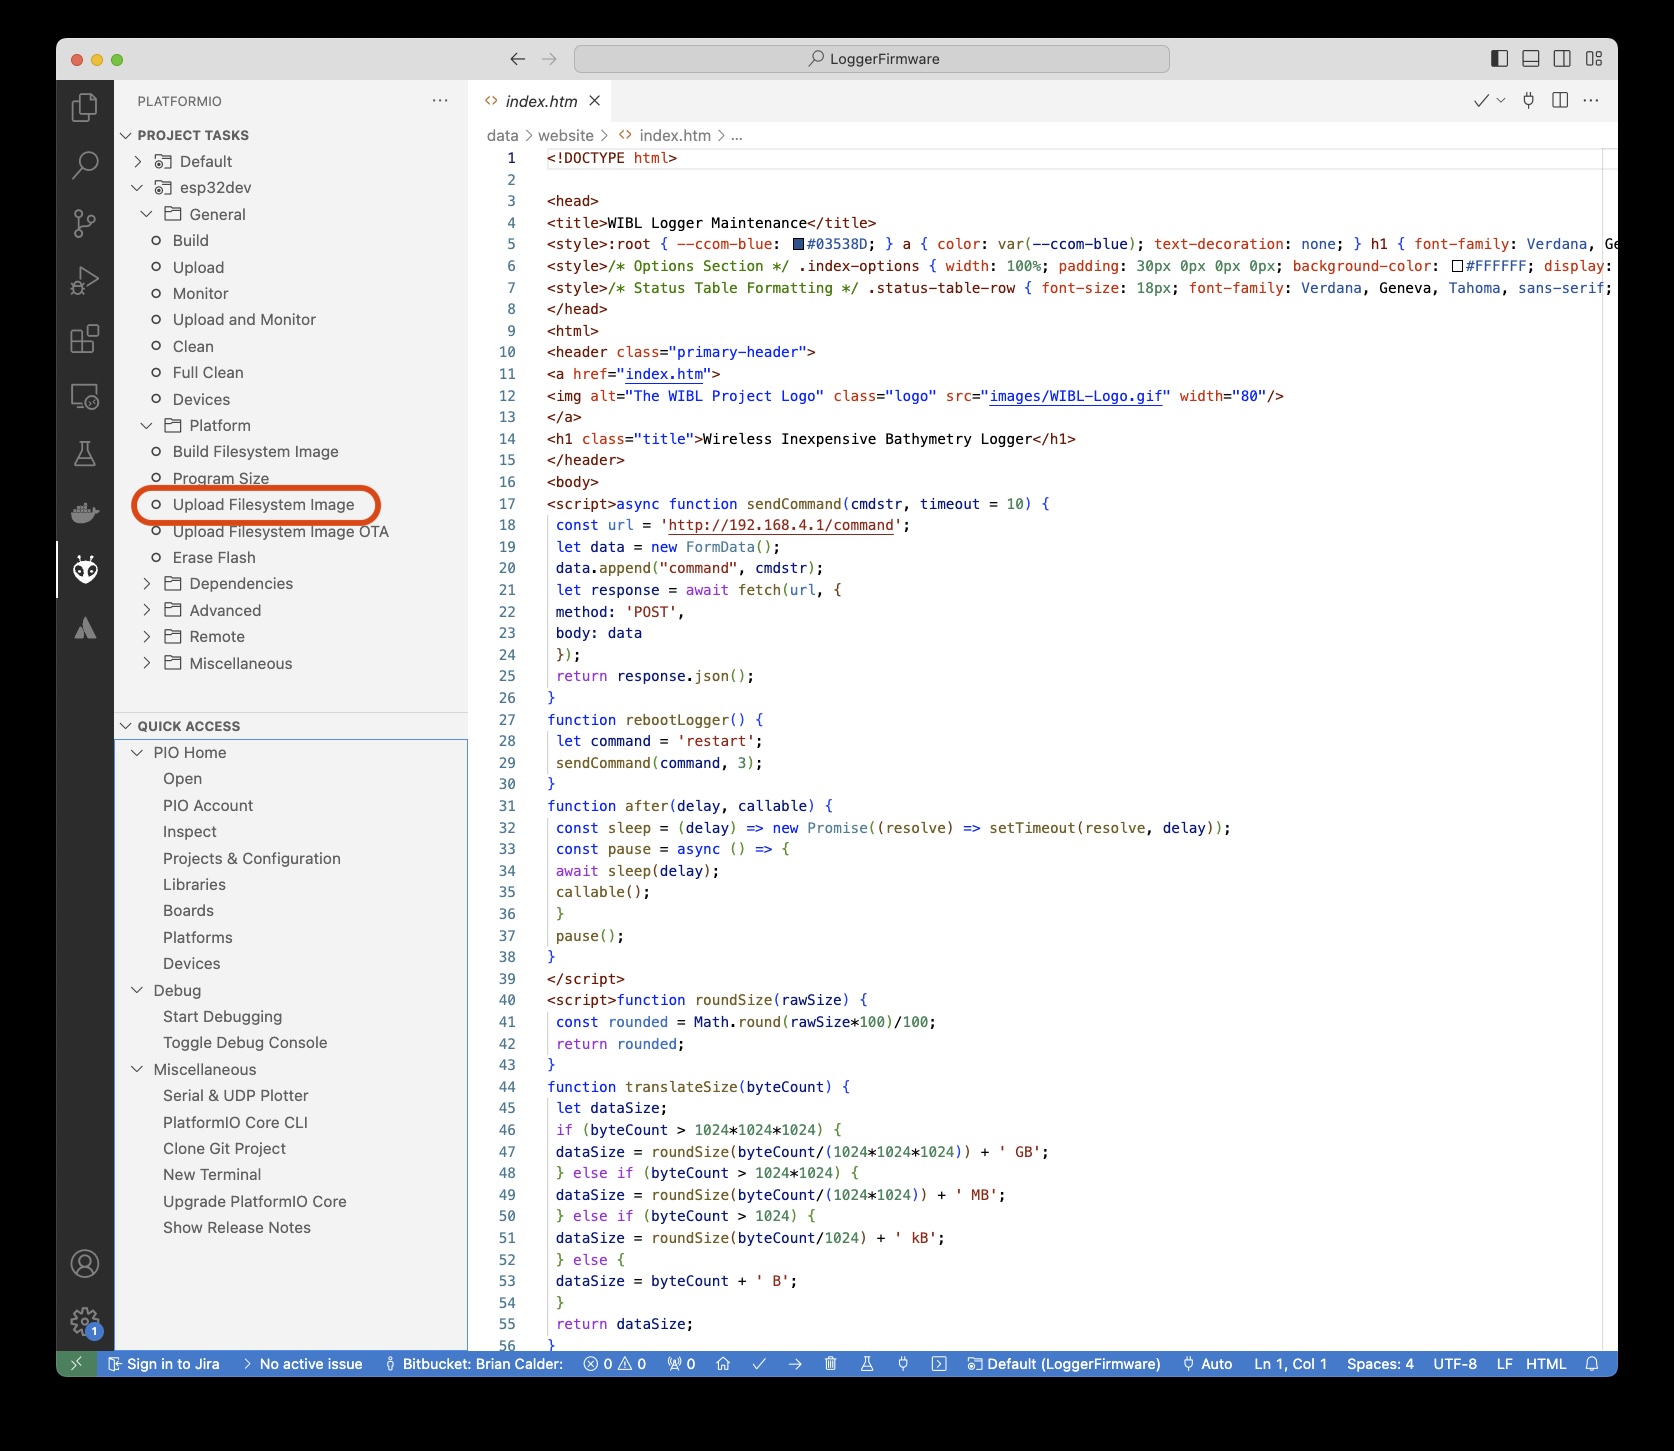Toggle the primary side bar

click(x=1499, y=59)
